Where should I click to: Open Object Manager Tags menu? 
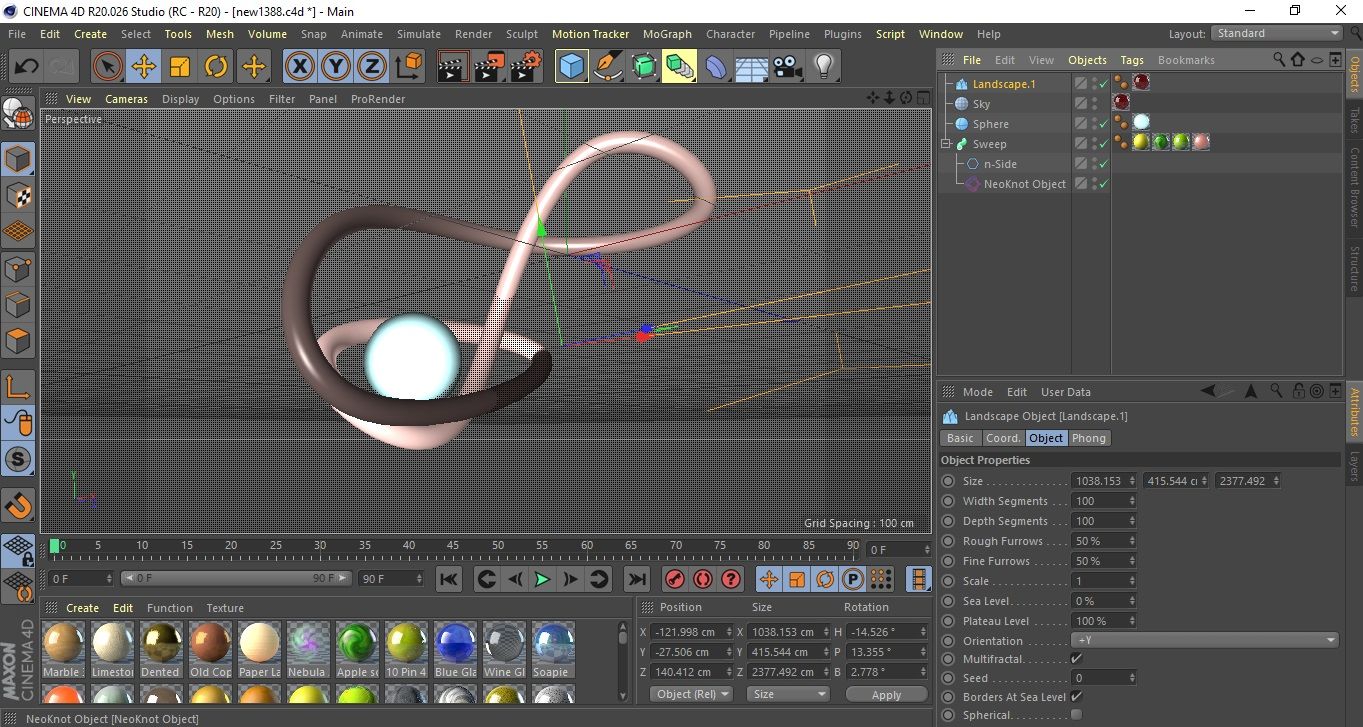coord(1132,60)
